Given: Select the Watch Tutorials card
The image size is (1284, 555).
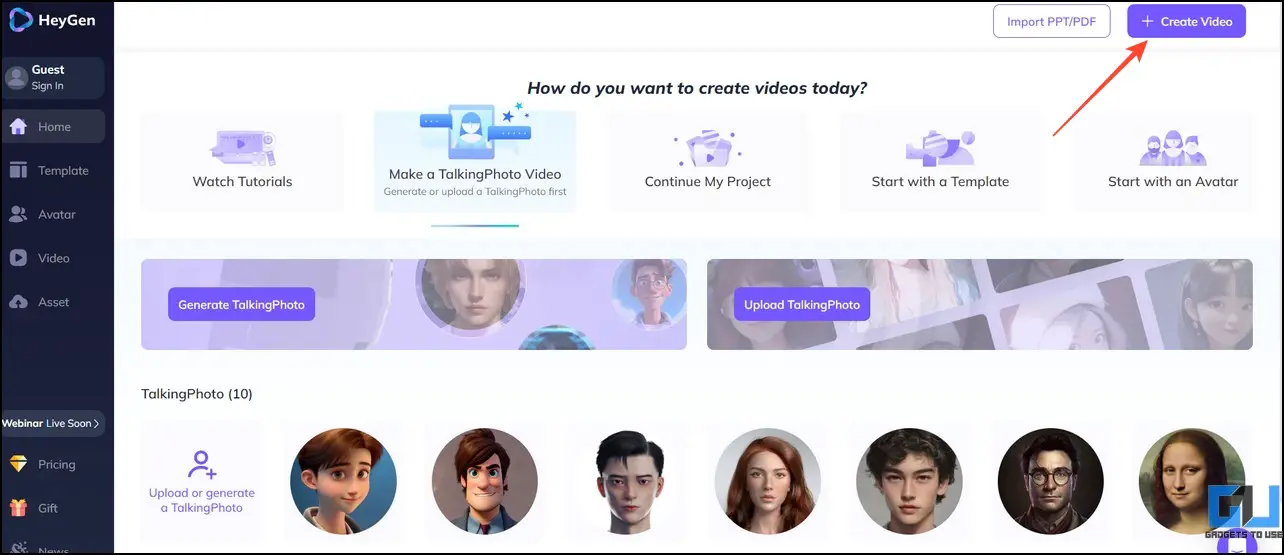Looking at the screenshot, I should (x=242, y=161).
